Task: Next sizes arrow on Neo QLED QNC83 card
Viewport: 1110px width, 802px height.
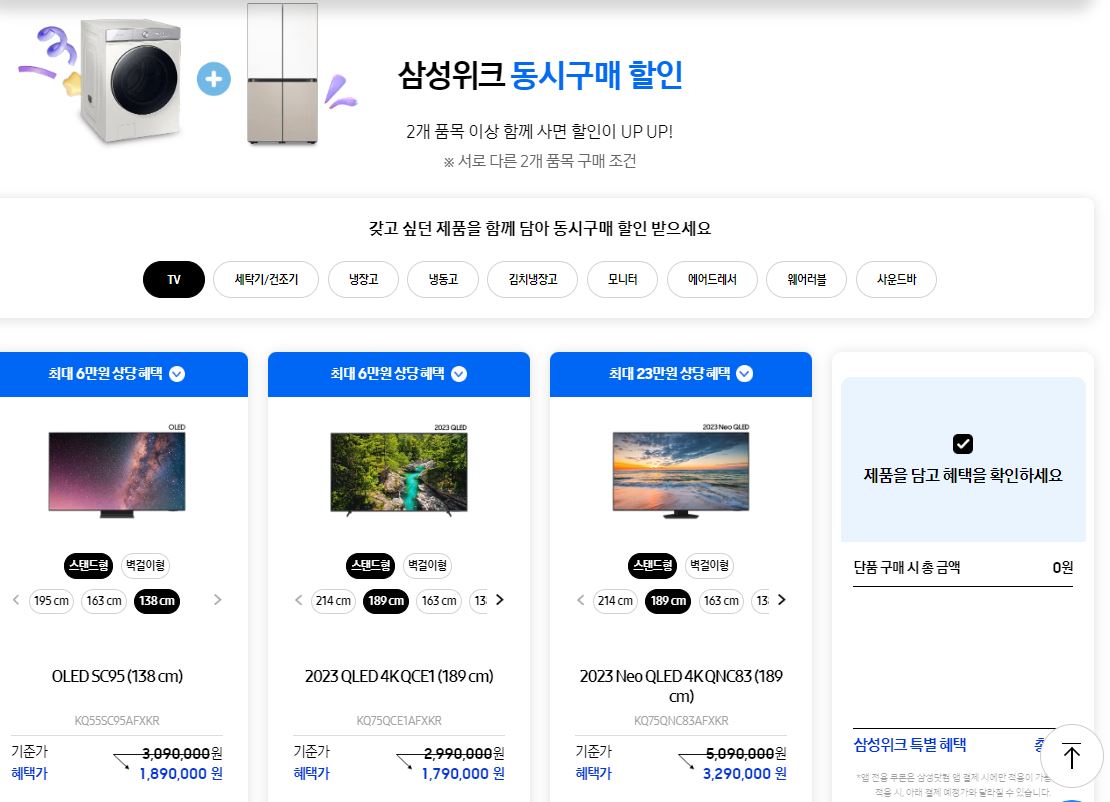Action: point(782,600)
